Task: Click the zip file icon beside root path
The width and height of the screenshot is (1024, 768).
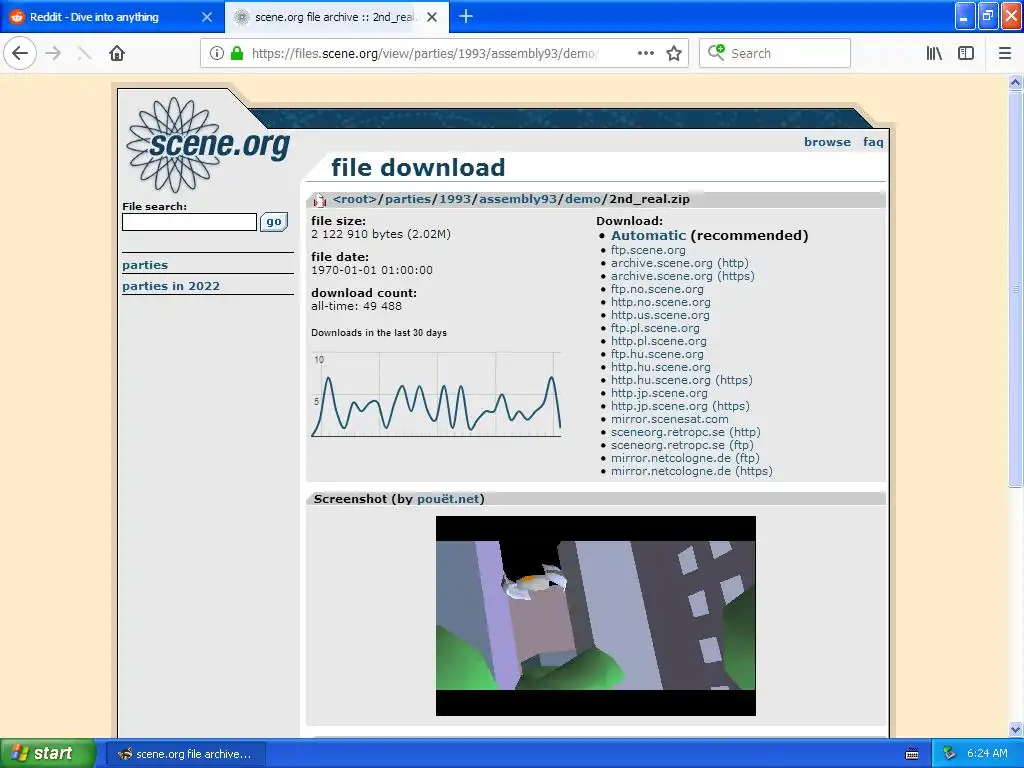Action: point(320,200)
